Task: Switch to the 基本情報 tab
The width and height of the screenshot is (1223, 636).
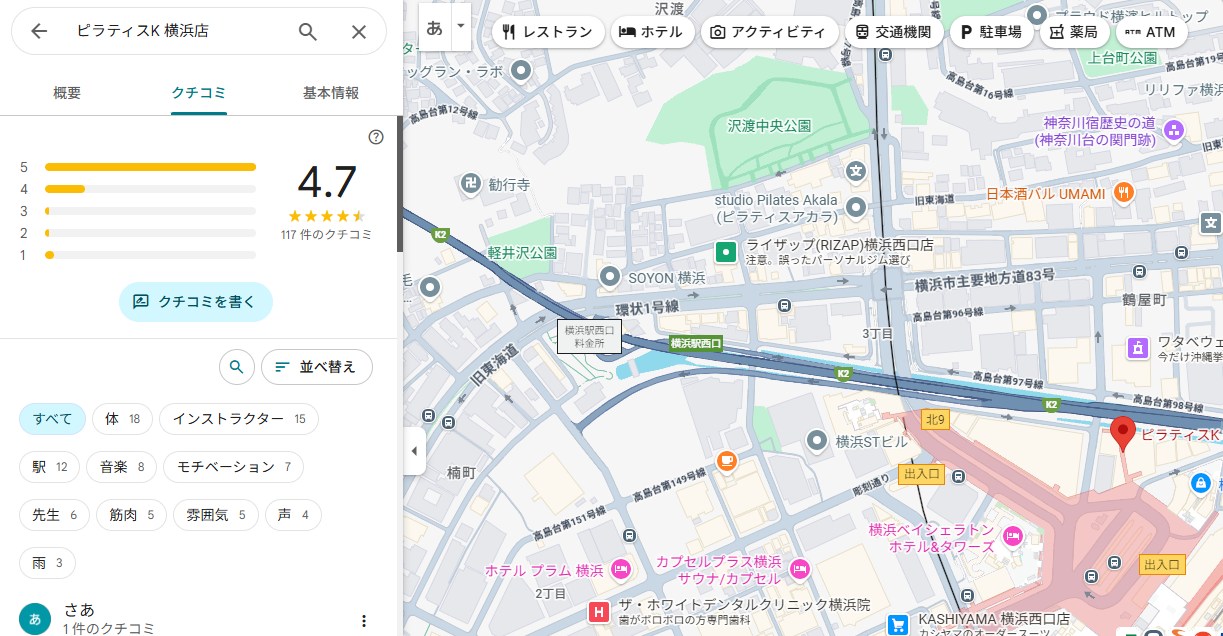Action: click(x=331, y=93)
